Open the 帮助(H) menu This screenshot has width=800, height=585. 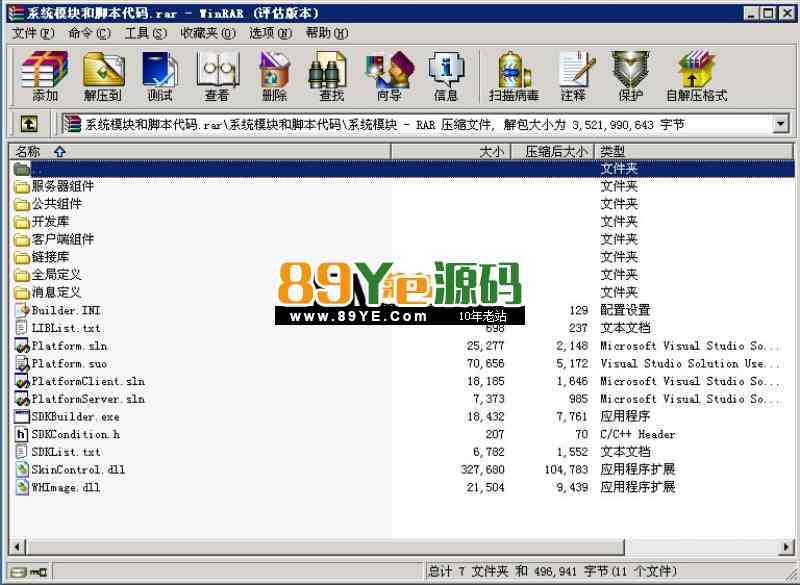pyautogui.click(x=327, y=33)
